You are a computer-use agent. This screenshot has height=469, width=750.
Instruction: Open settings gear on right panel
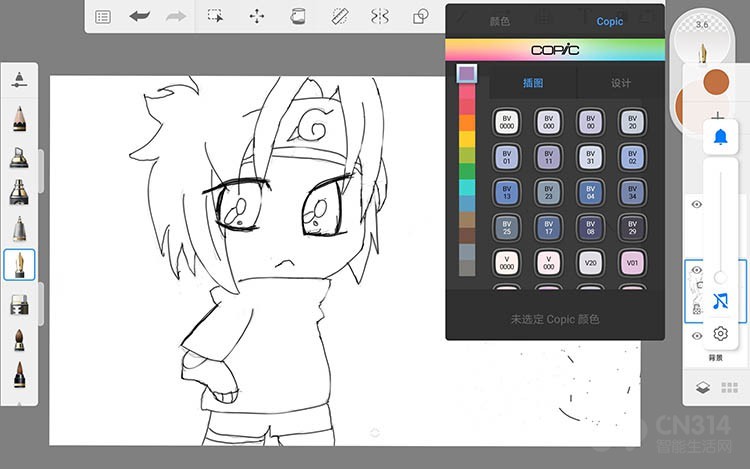click(720, 333)
